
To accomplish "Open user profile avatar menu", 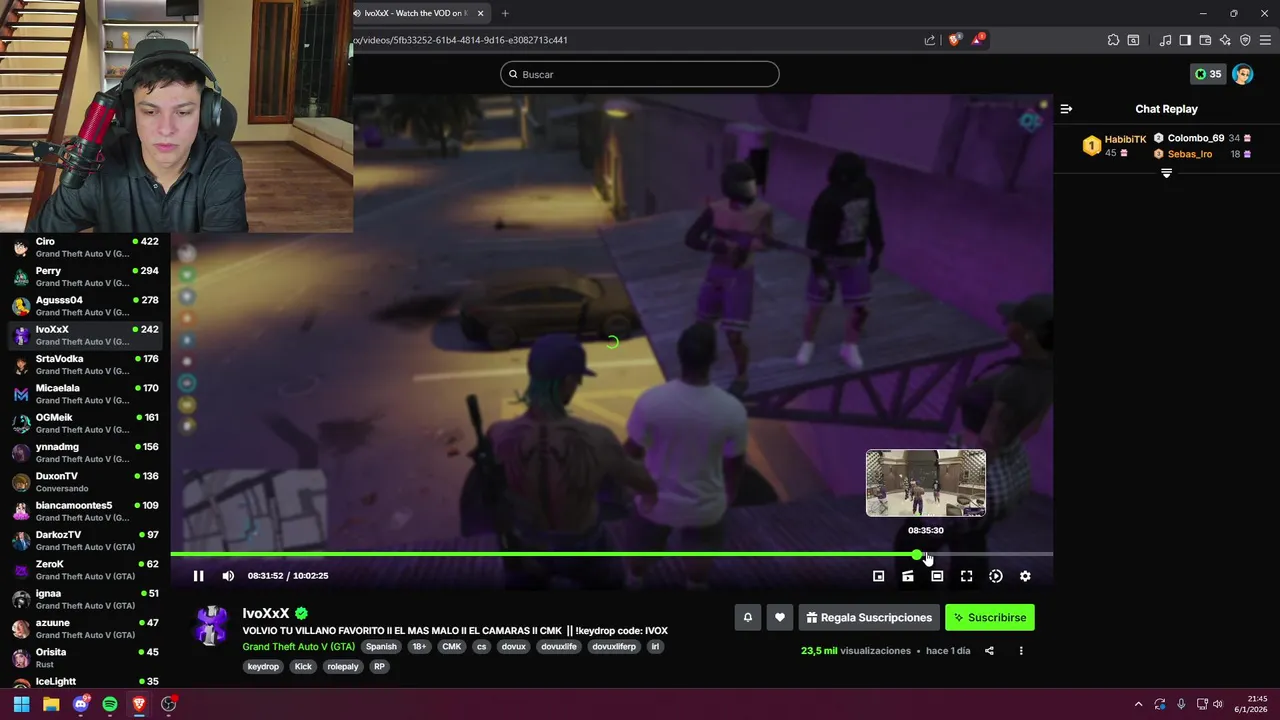I will point(1242,74).
